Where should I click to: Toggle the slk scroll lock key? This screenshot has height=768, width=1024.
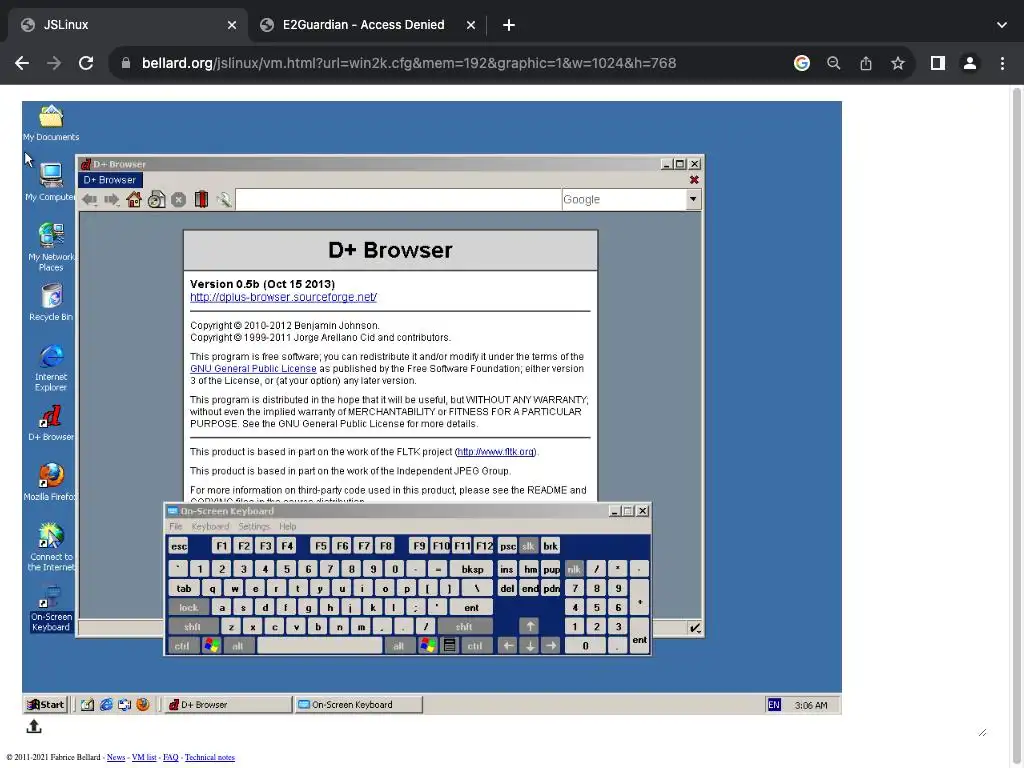point(529,547)
